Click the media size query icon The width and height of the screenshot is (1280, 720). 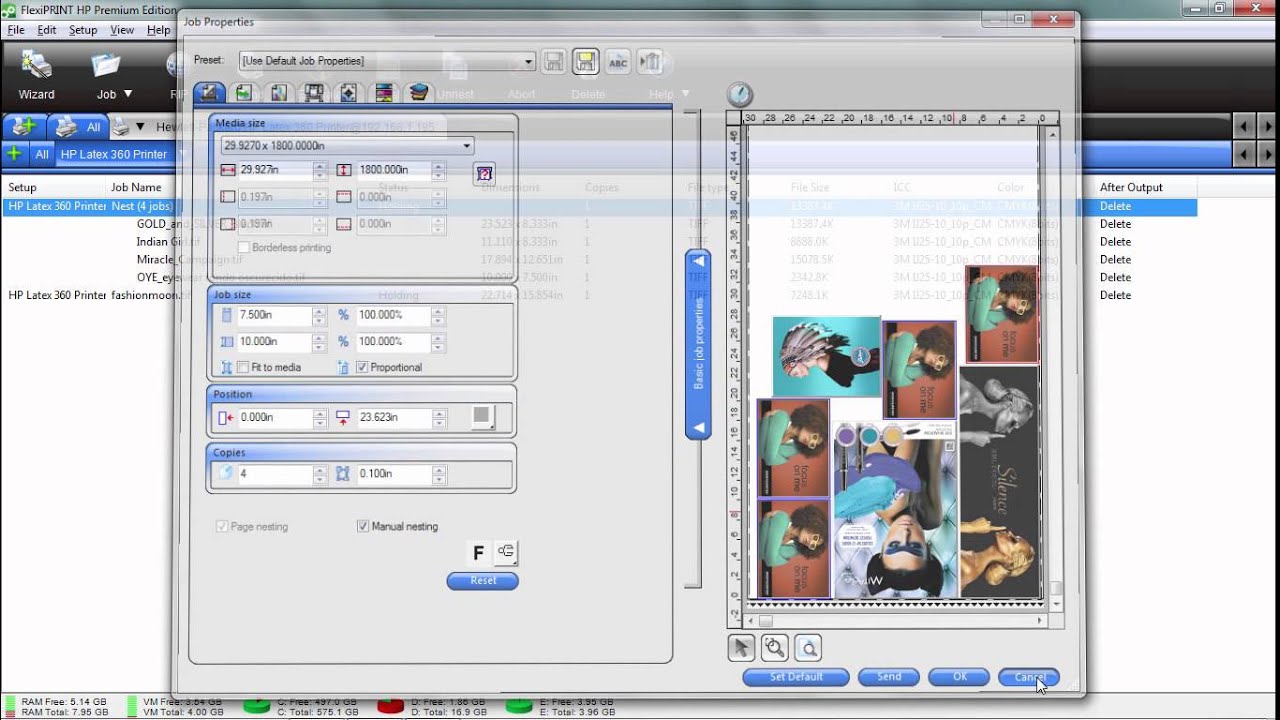pos(485,172)
